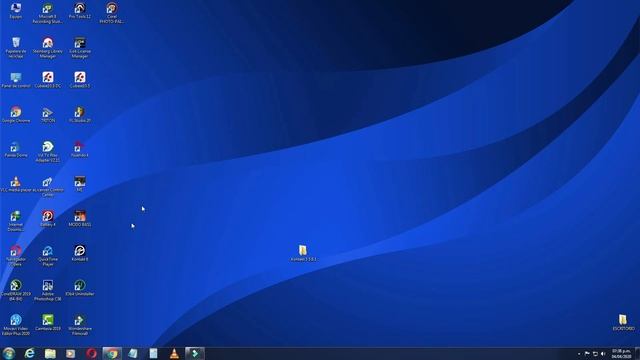Click the VLC cone icon on the taskbar
Viewport: 640px width, 360px height.
[174, 353]
